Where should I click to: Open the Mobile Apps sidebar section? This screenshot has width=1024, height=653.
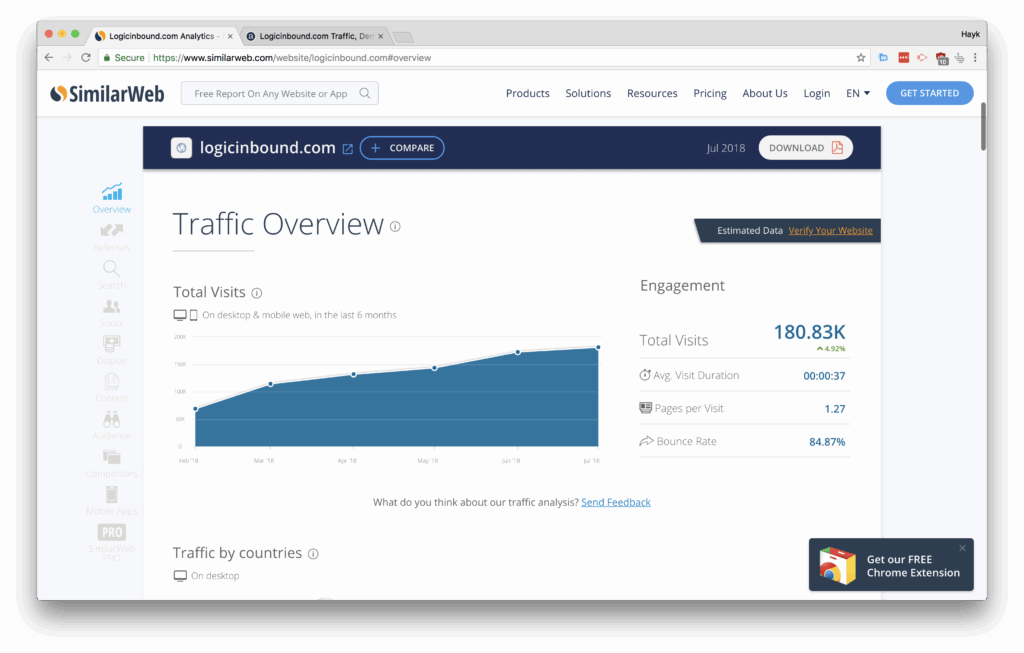(112, 501)
